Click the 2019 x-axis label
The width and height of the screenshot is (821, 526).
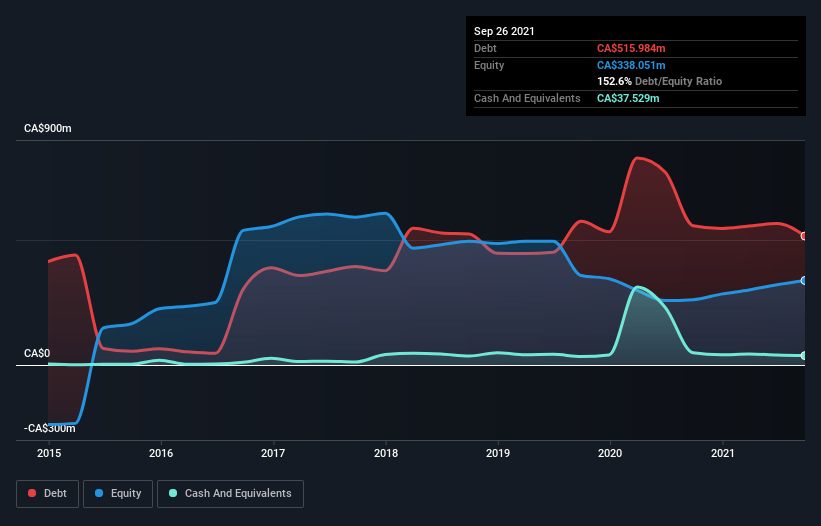click(x=498, y=453)
